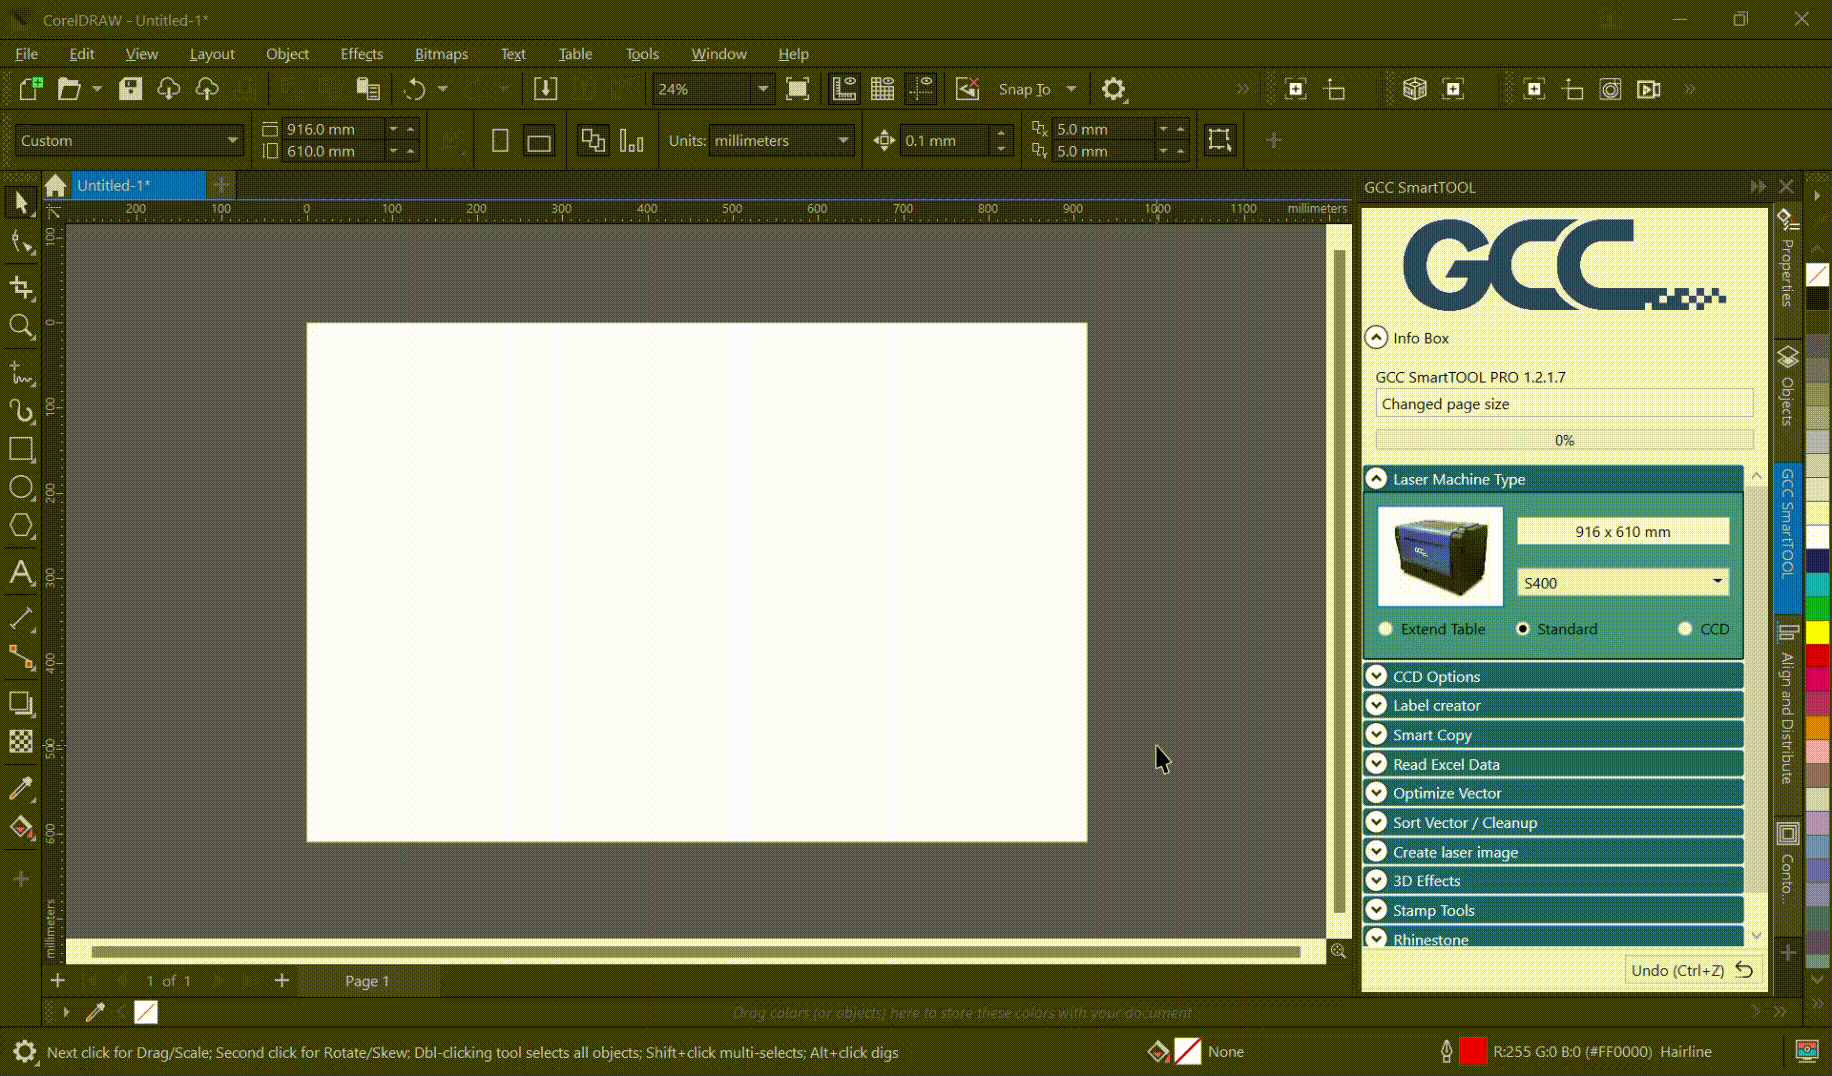Toggle show guidelines button

(x=921, y=89)
